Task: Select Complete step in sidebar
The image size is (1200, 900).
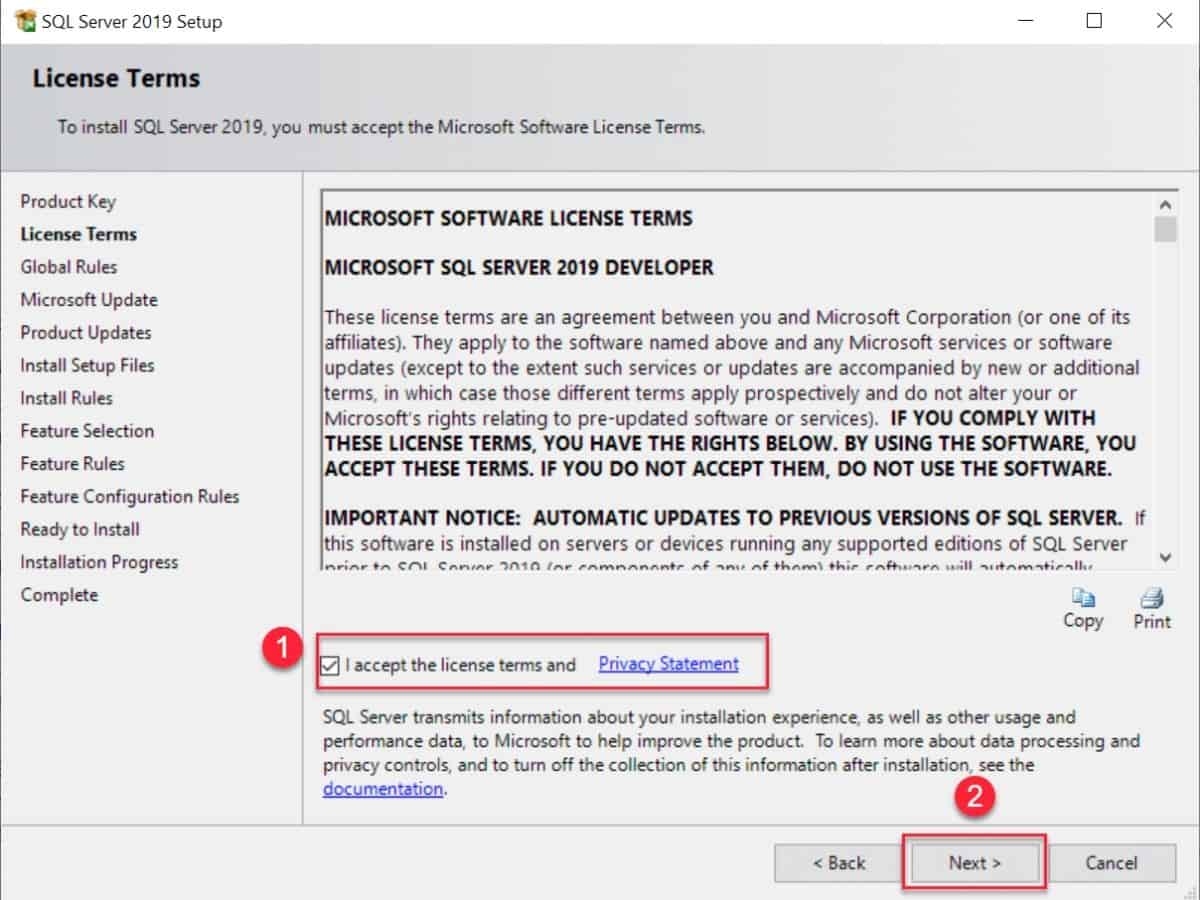Action: tap(59, 595)
